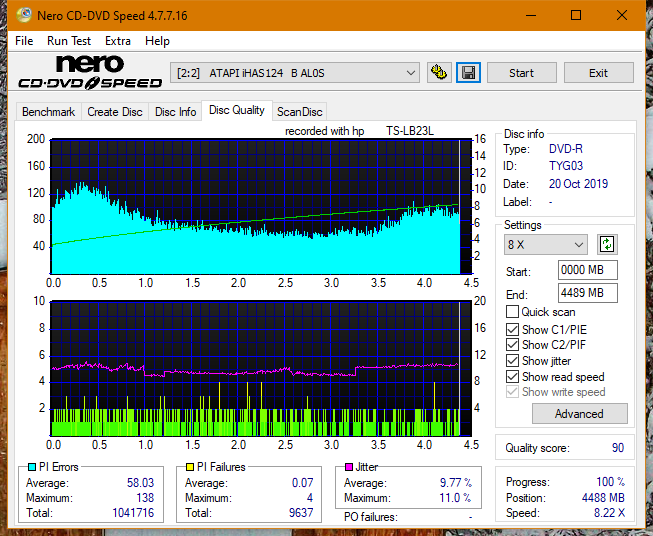Viewport: 653px width, 536px height.
Task: Uncheck Show C2/PIF checkbox
Action: tap(512, 345)
